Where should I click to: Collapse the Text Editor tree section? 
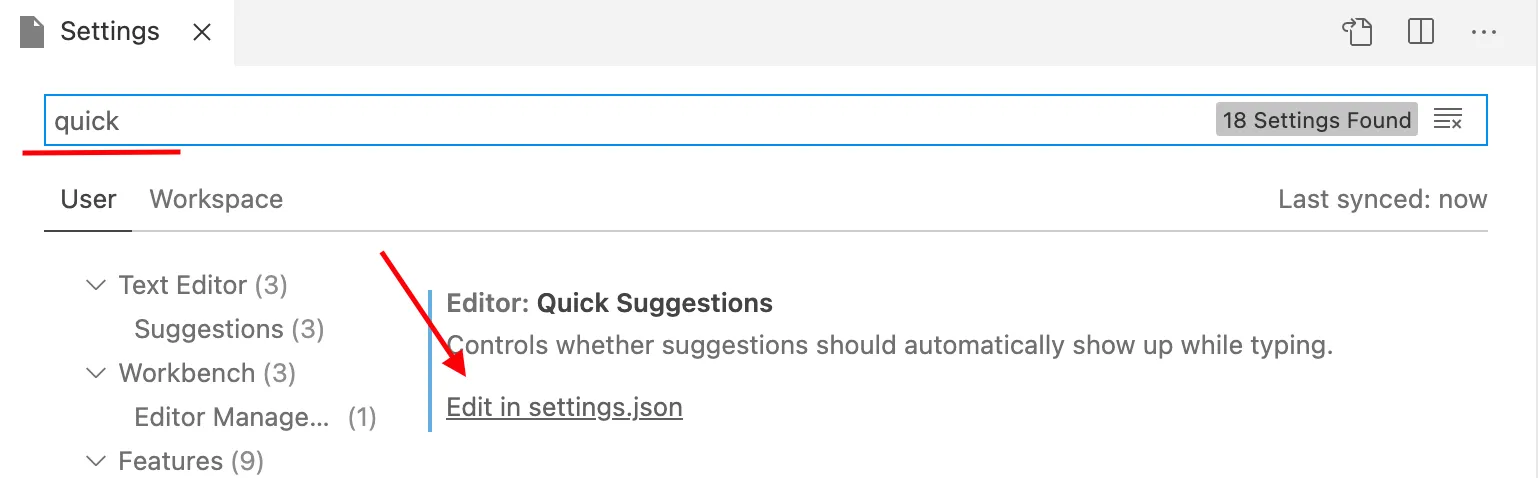(x=96, y=285)
